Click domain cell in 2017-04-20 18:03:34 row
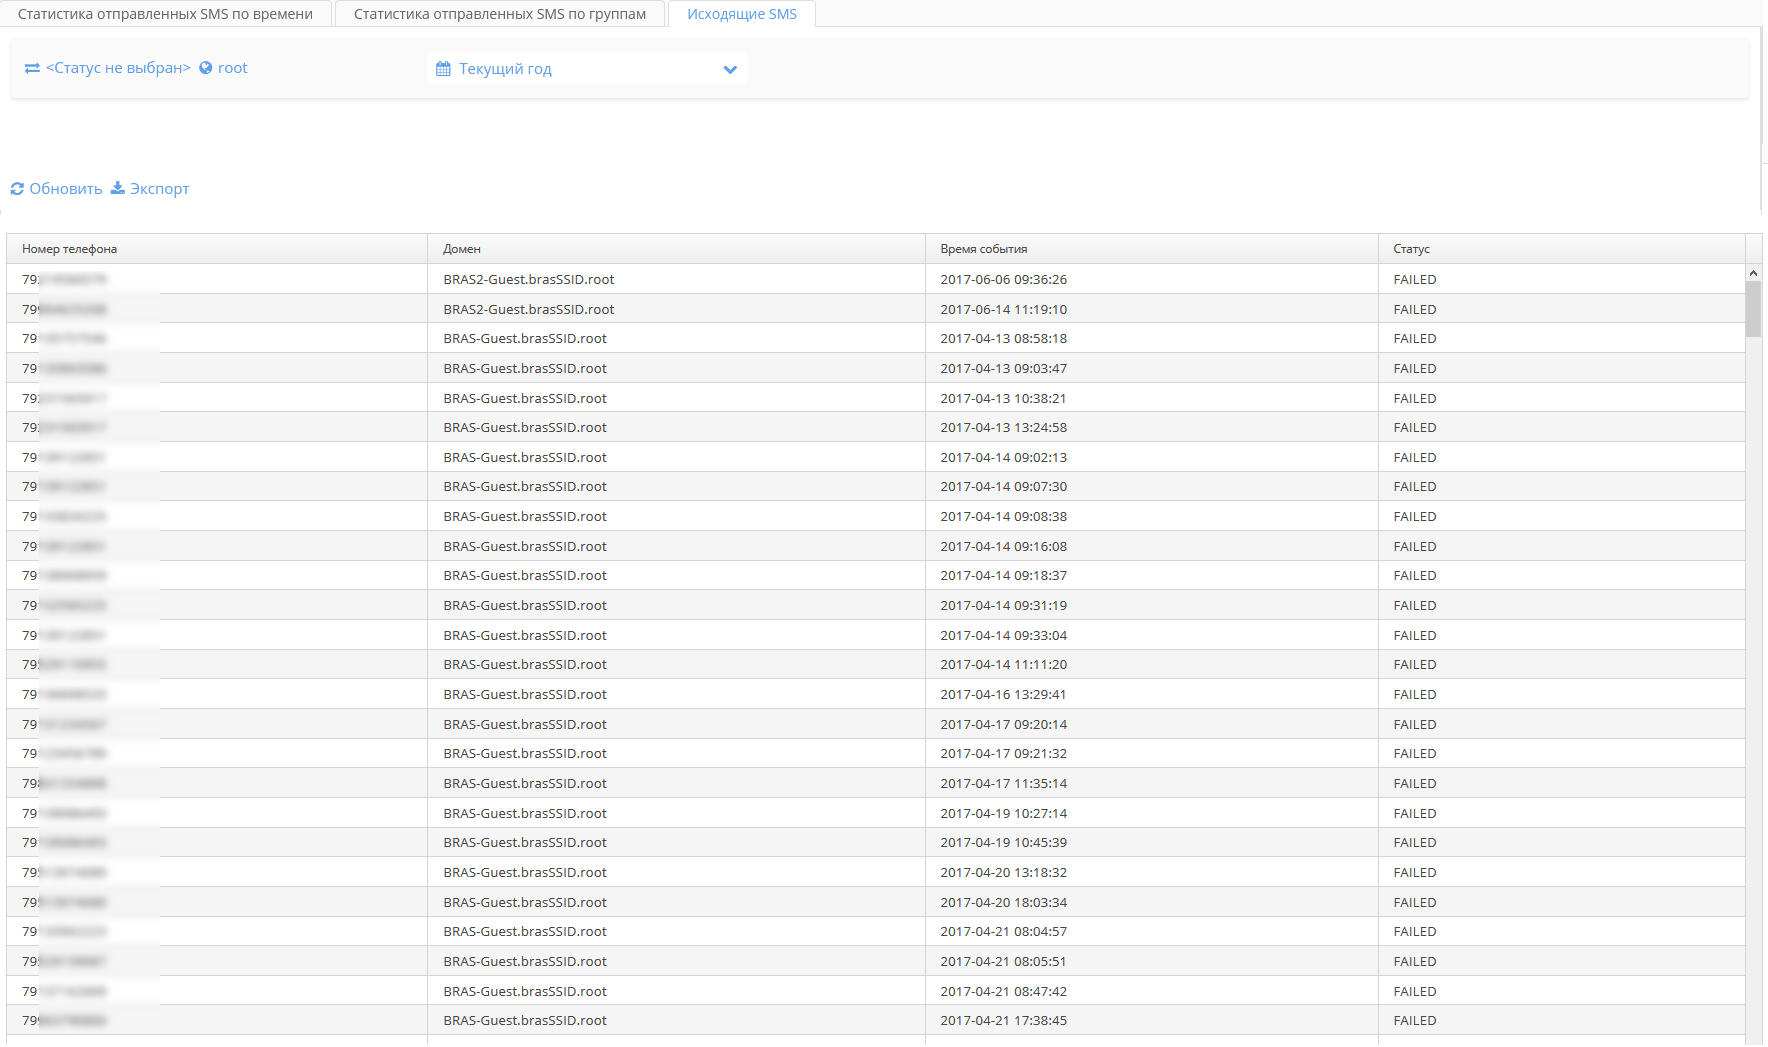The height and width of the screenshot is (1047, 1768). pos(677,902)
